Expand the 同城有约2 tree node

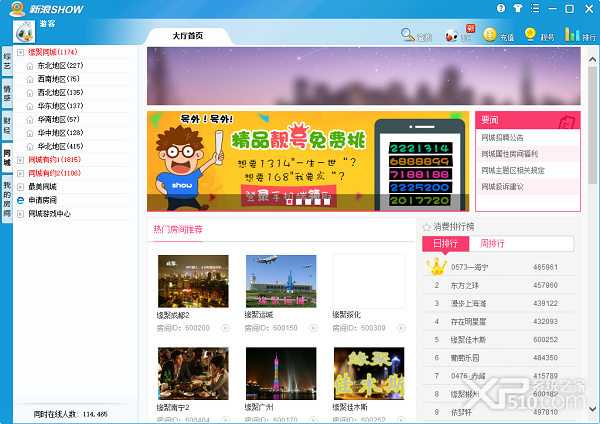(21, 173)
